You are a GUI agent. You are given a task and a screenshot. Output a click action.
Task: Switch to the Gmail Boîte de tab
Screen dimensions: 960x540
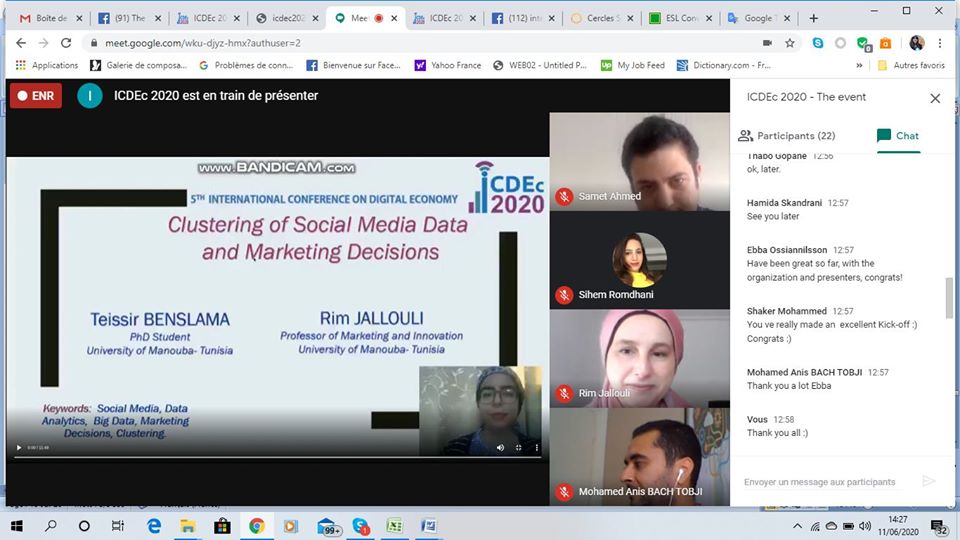tap(51, 18)
